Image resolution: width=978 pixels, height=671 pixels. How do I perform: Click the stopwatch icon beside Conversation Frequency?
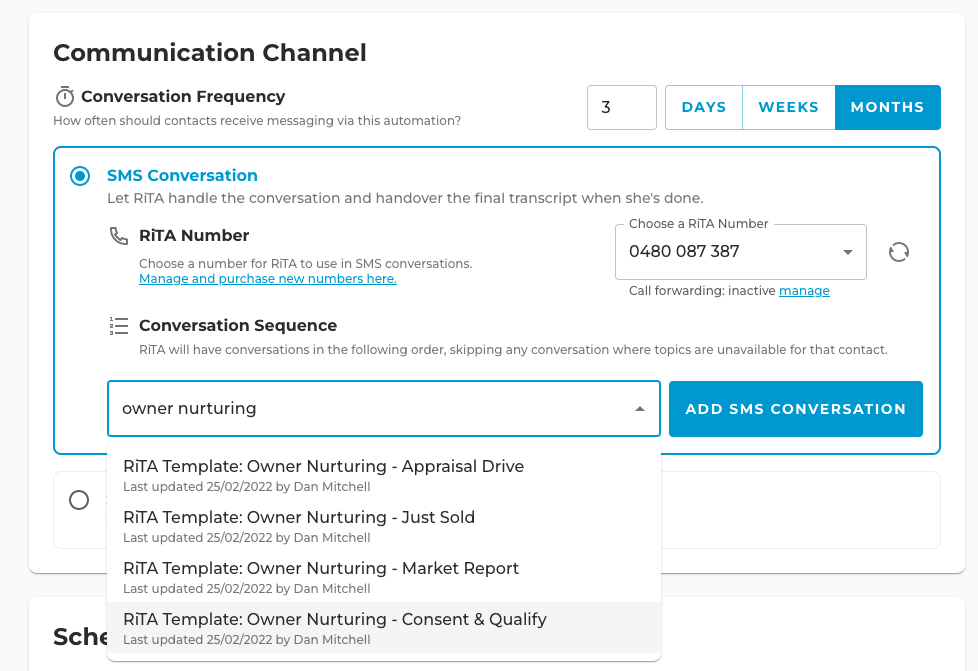click(64, 97)
